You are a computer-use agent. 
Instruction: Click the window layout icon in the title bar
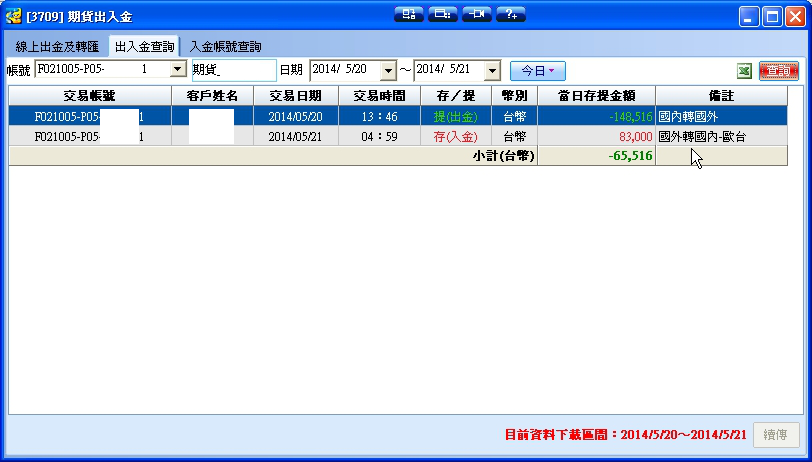(x=442, y=15)
